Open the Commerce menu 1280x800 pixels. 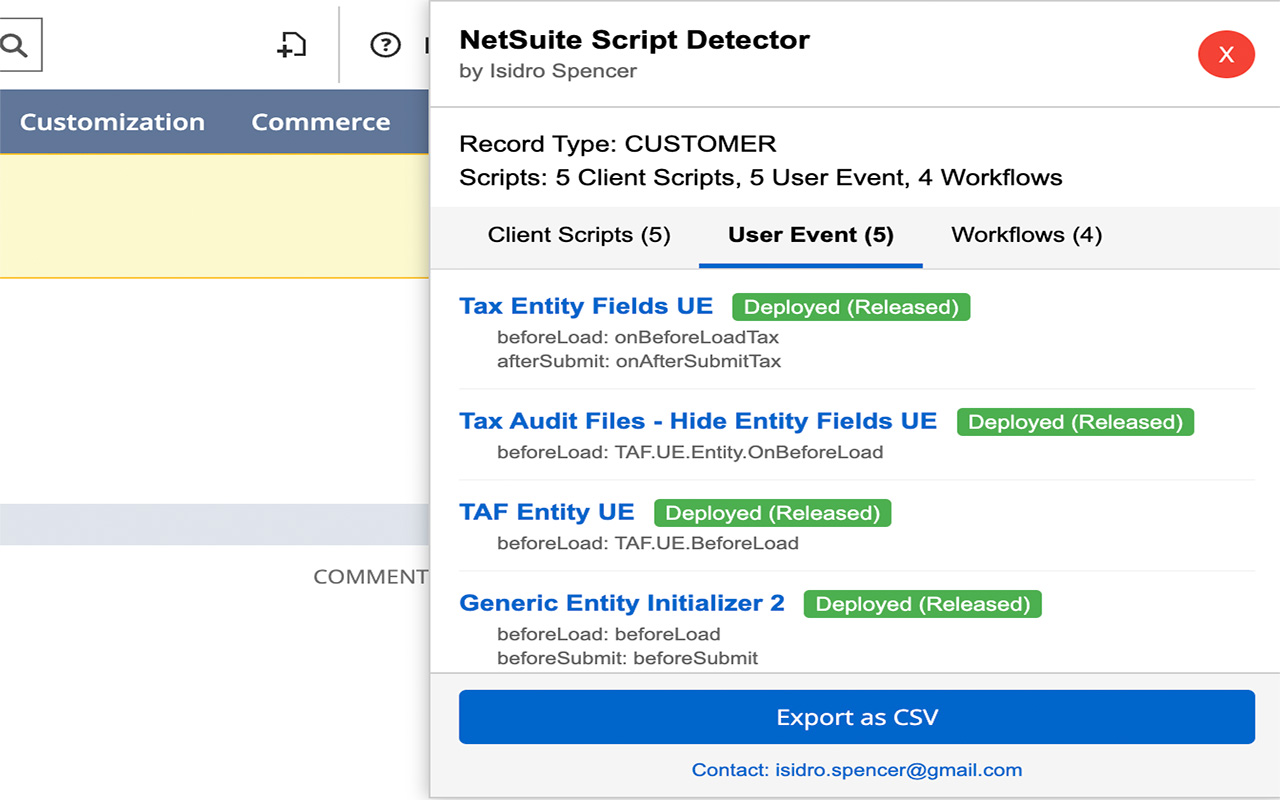pos(321,122)
